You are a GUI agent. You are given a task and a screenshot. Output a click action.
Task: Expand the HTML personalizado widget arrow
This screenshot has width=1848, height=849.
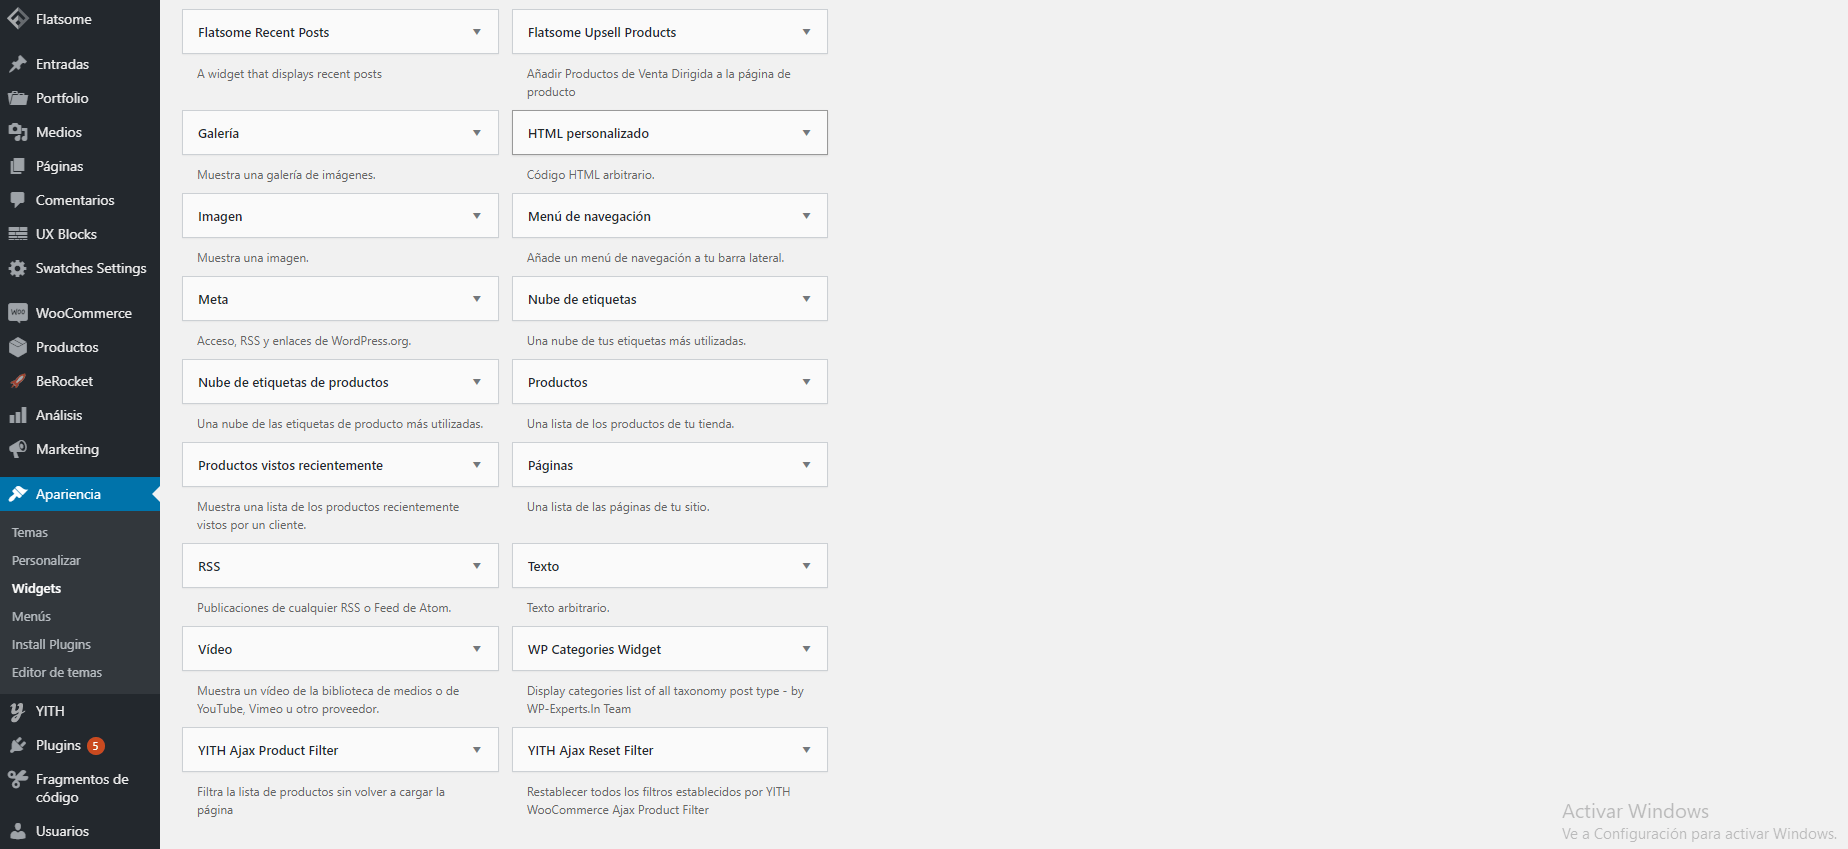[x=806, y=133]
